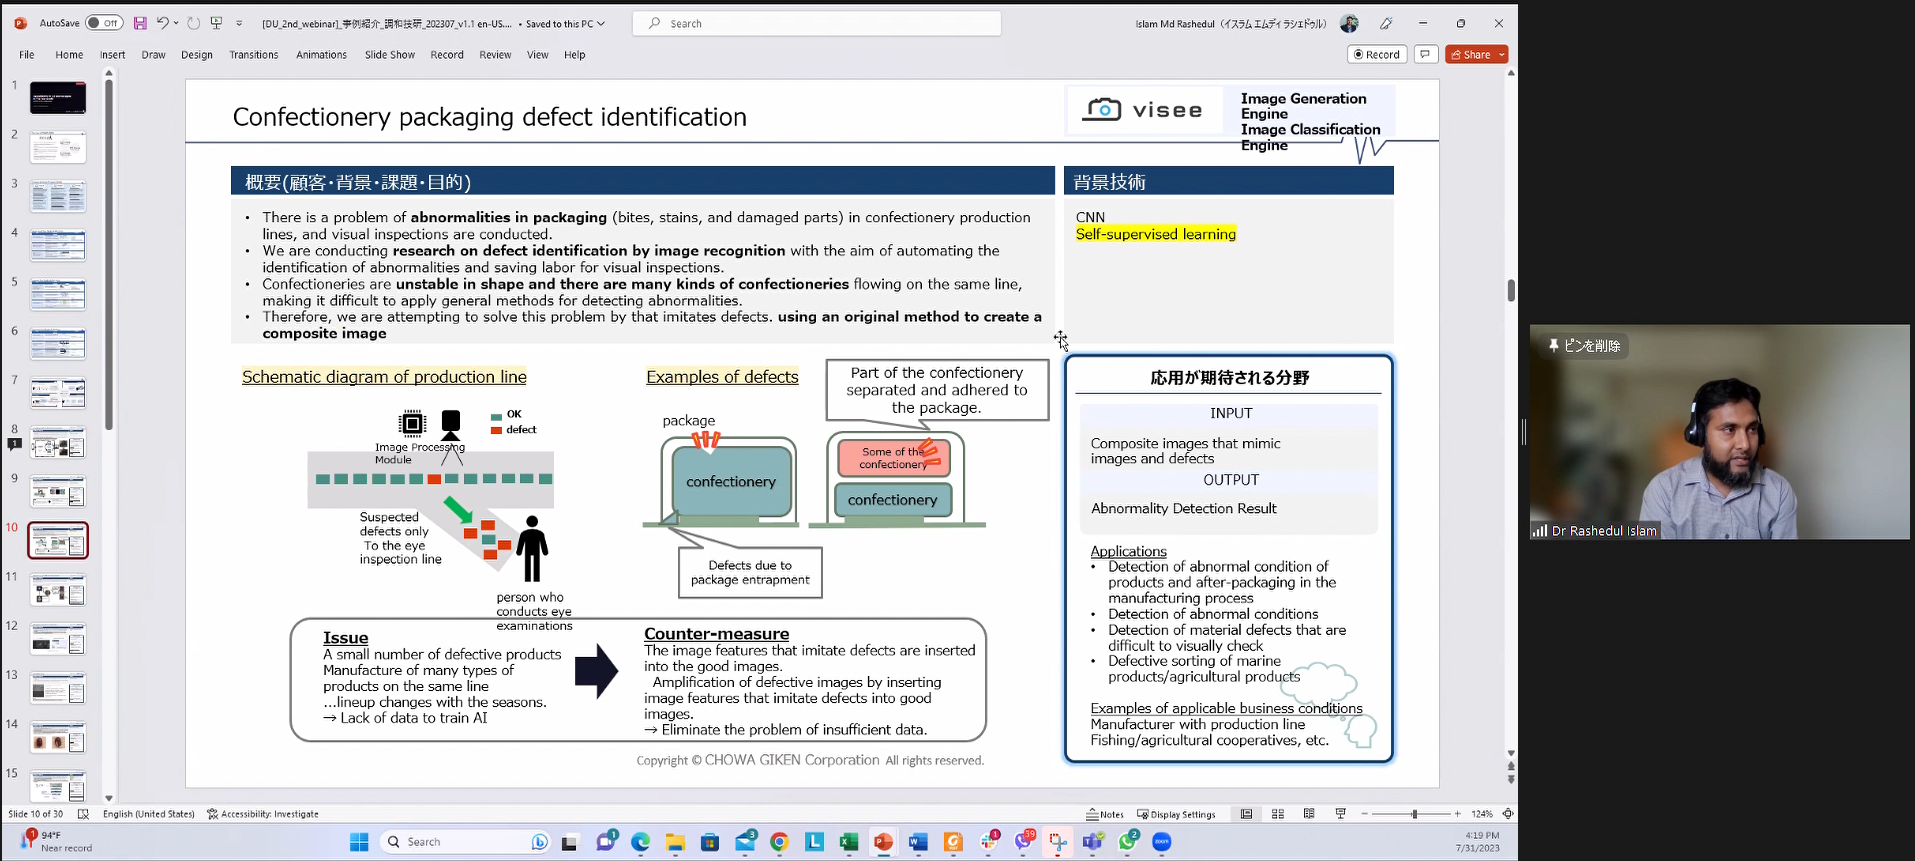
Task: Click the Record button top right
Action: [1377, 55]
